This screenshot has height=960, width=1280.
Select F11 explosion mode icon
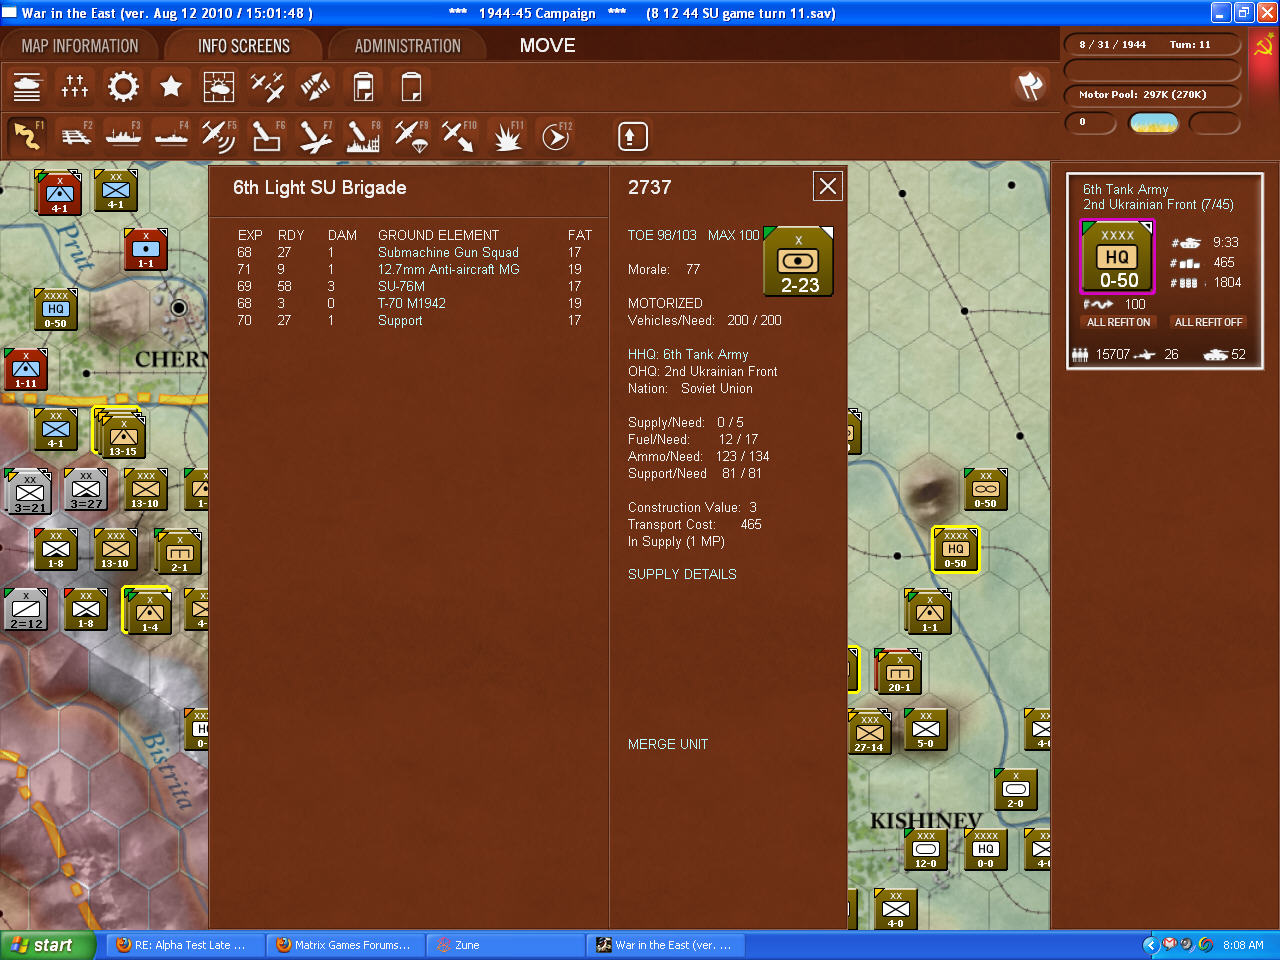pos(507,136)
